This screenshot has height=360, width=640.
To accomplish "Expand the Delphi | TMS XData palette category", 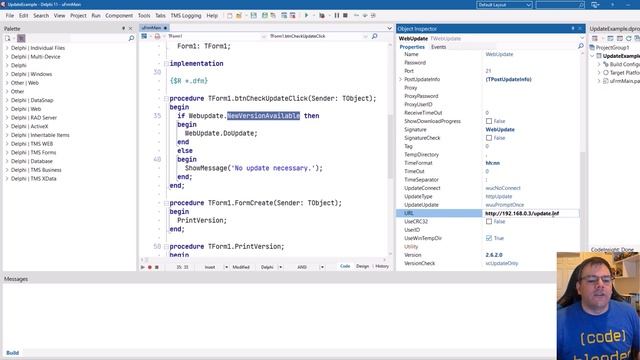I will coord(7,179).
